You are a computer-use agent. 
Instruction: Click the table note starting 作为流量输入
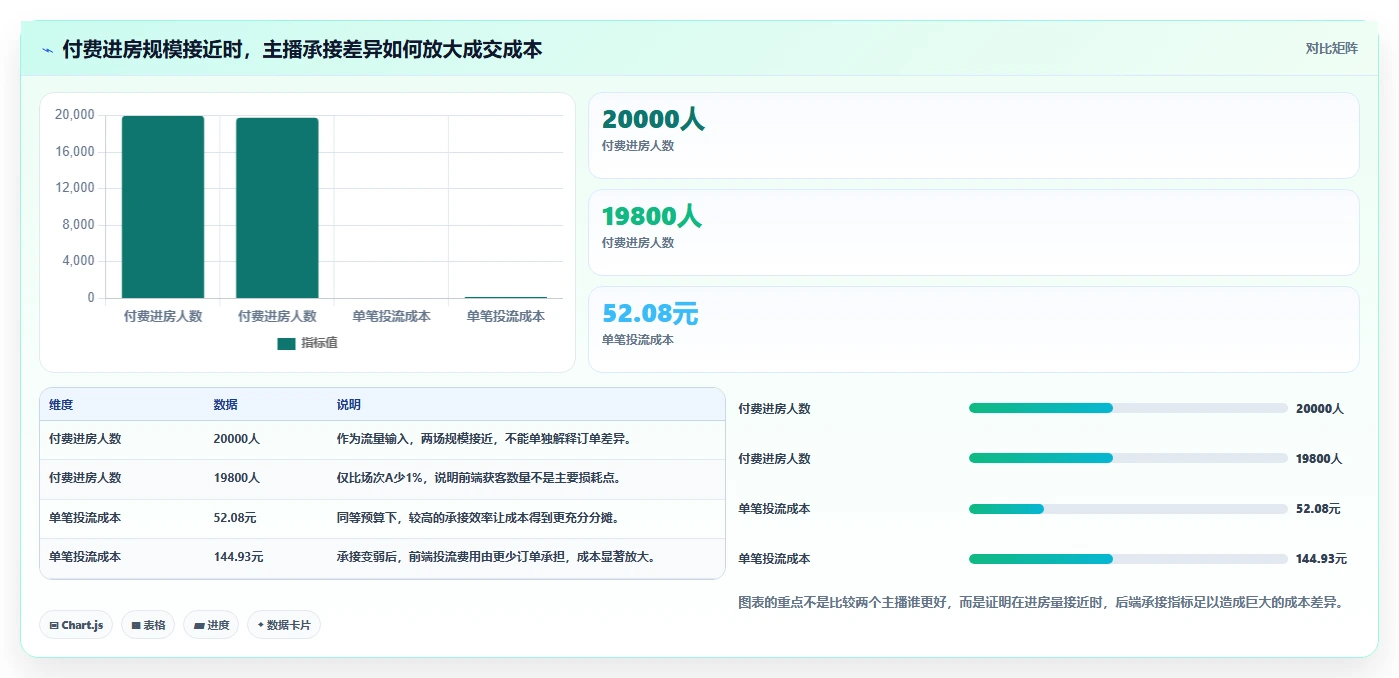484,439
